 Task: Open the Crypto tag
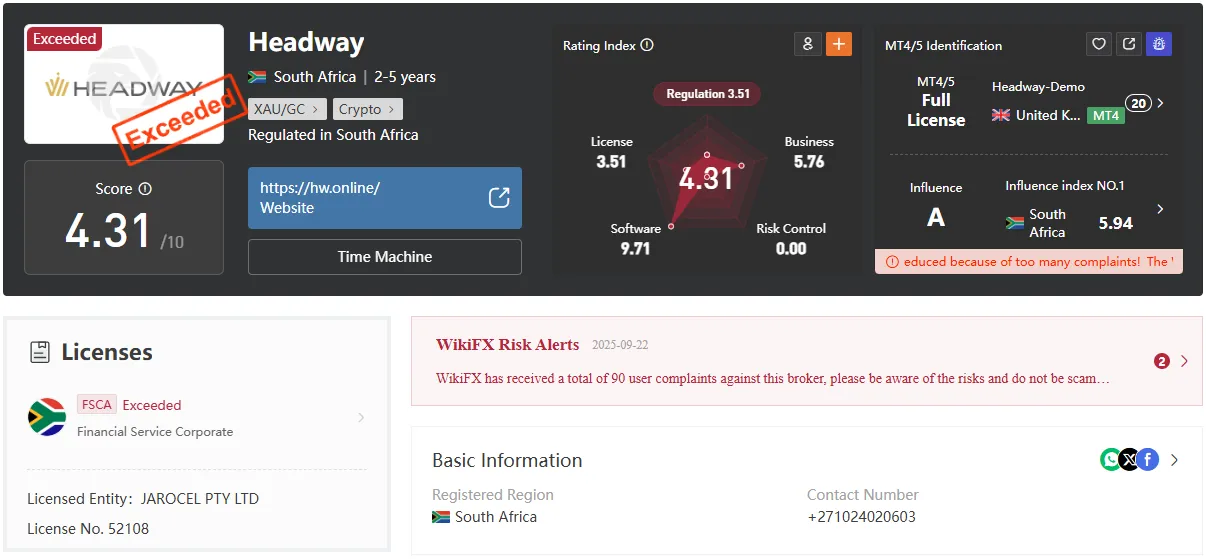[x=367, y=109]
